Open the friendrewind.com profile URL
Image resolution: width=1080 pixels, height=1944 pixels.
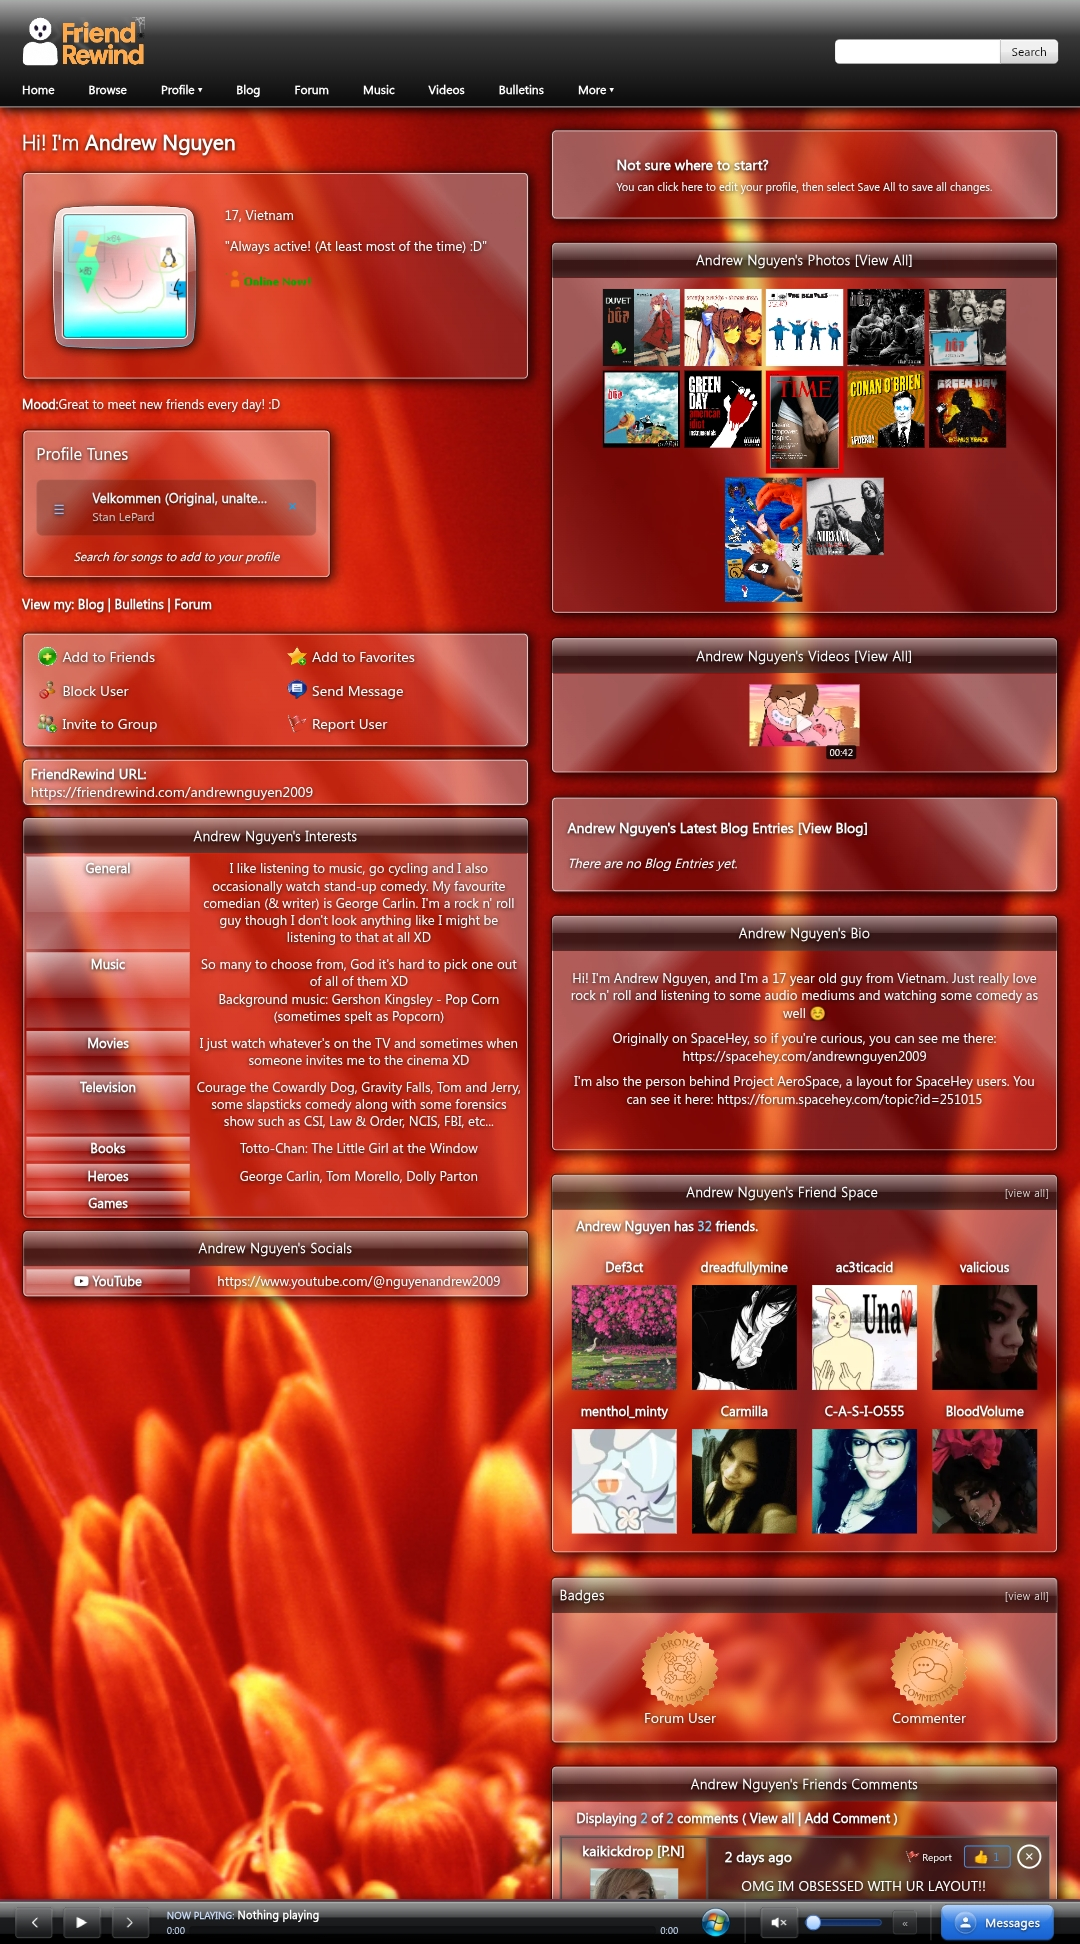coord(172,792)
